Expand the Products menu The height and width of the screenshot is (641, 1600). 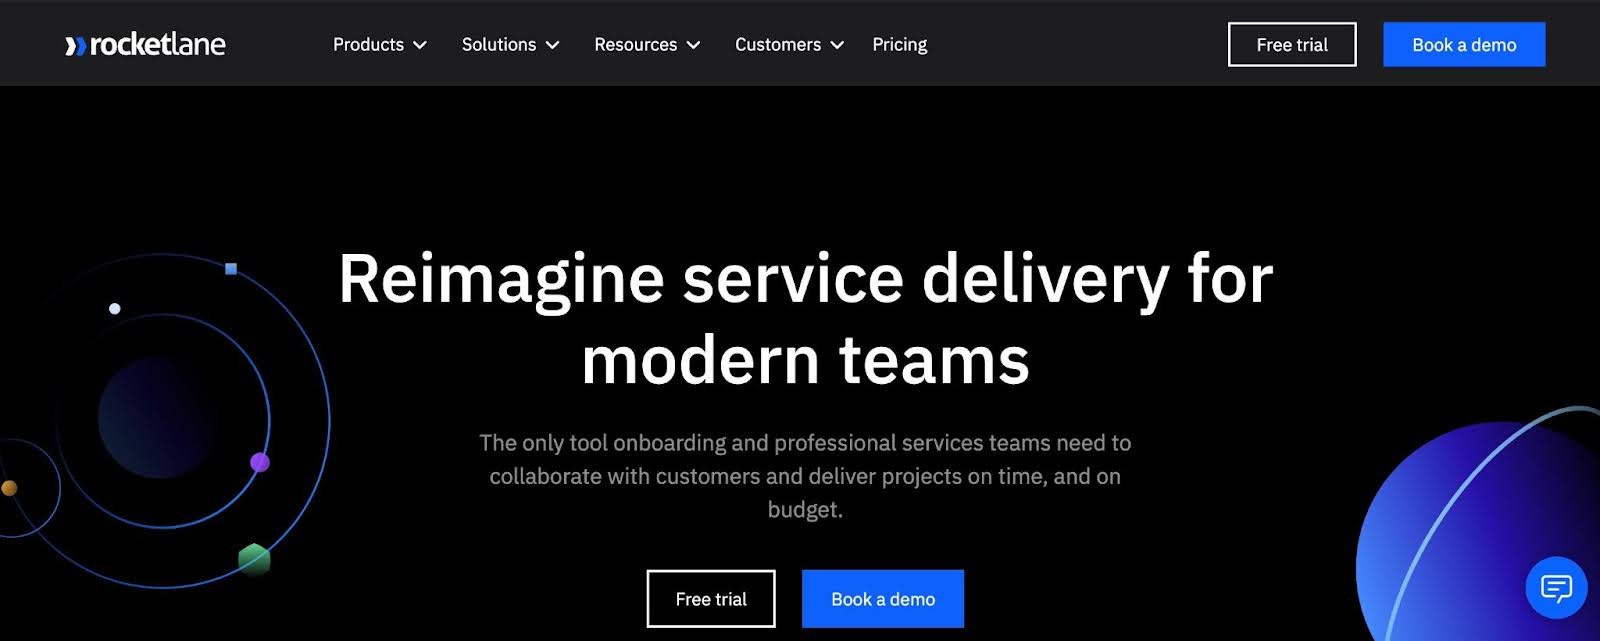point(380,45)
